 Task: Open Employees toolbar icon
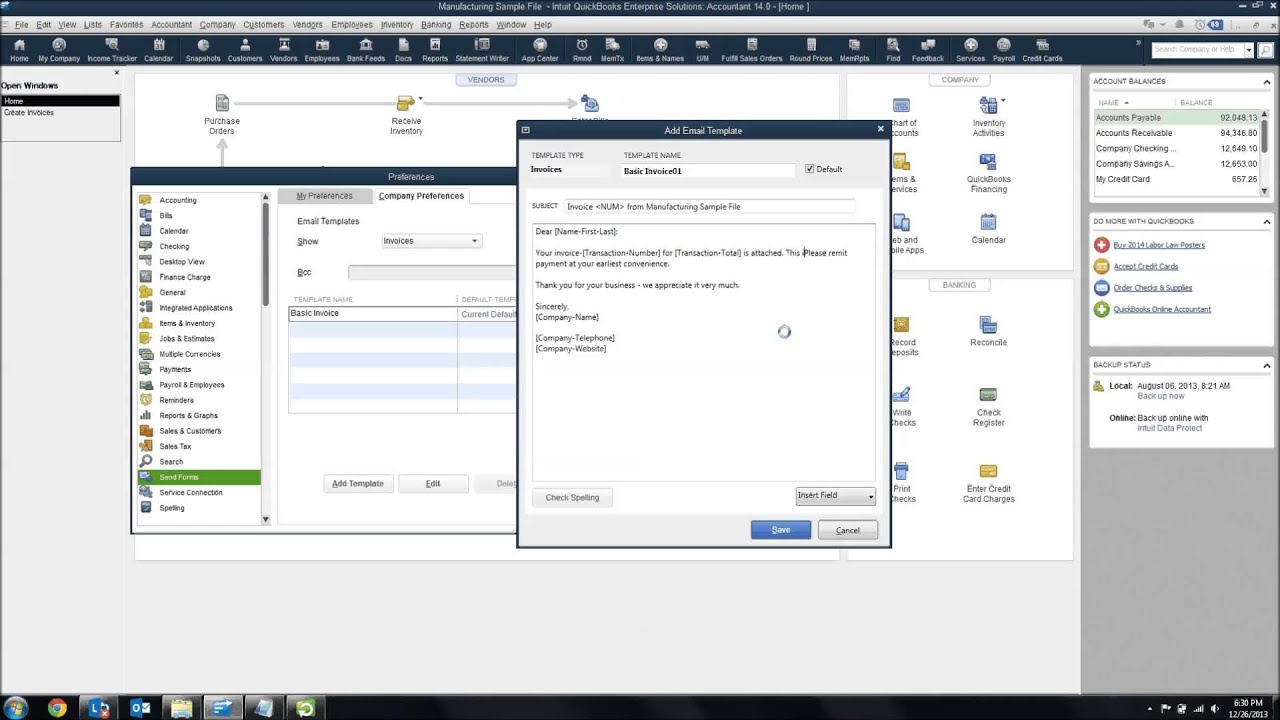[x=322, y=50]
